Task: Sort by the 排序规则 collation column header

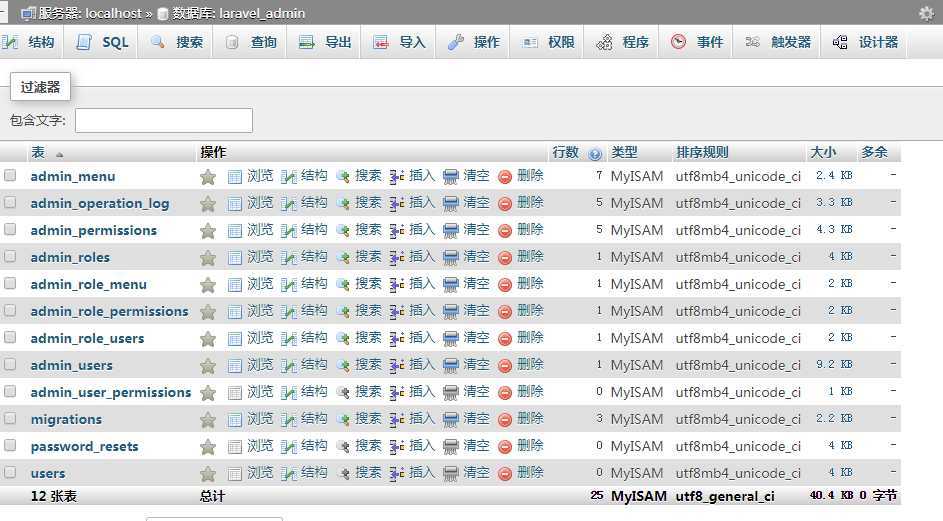Action: (702, 152)
